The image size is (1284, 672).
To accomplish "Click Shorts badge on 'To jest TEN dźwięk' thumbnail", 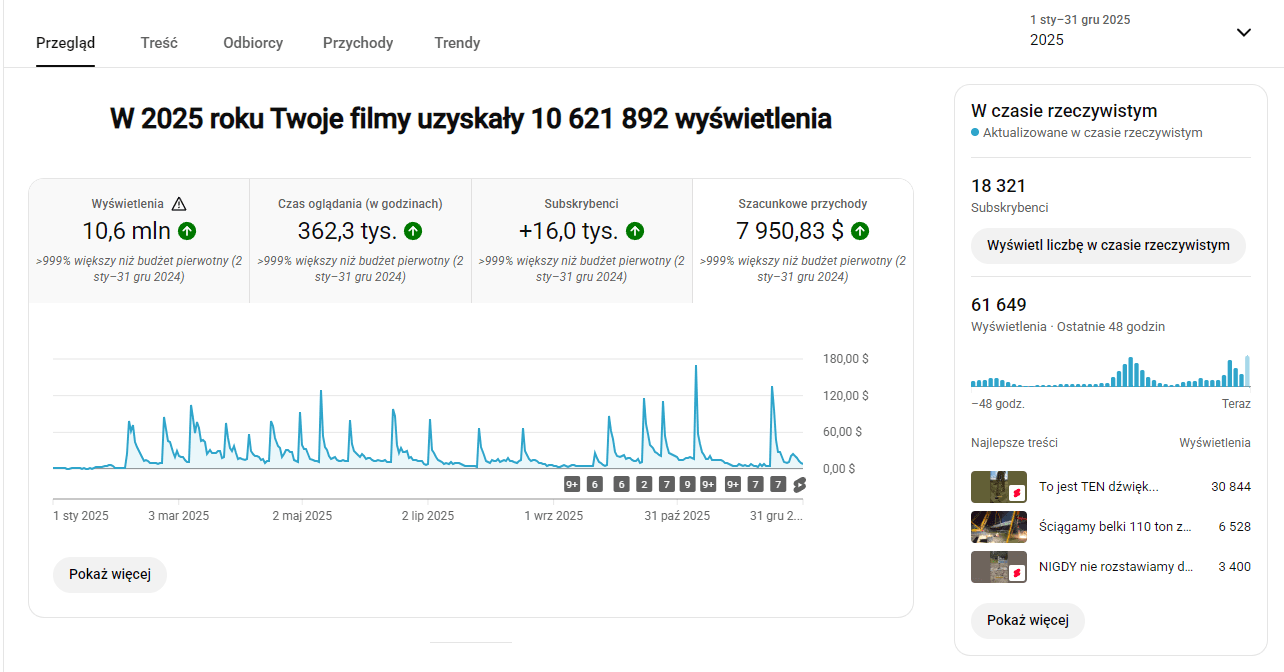I will pyautogui.click(x=1016, y=493).
